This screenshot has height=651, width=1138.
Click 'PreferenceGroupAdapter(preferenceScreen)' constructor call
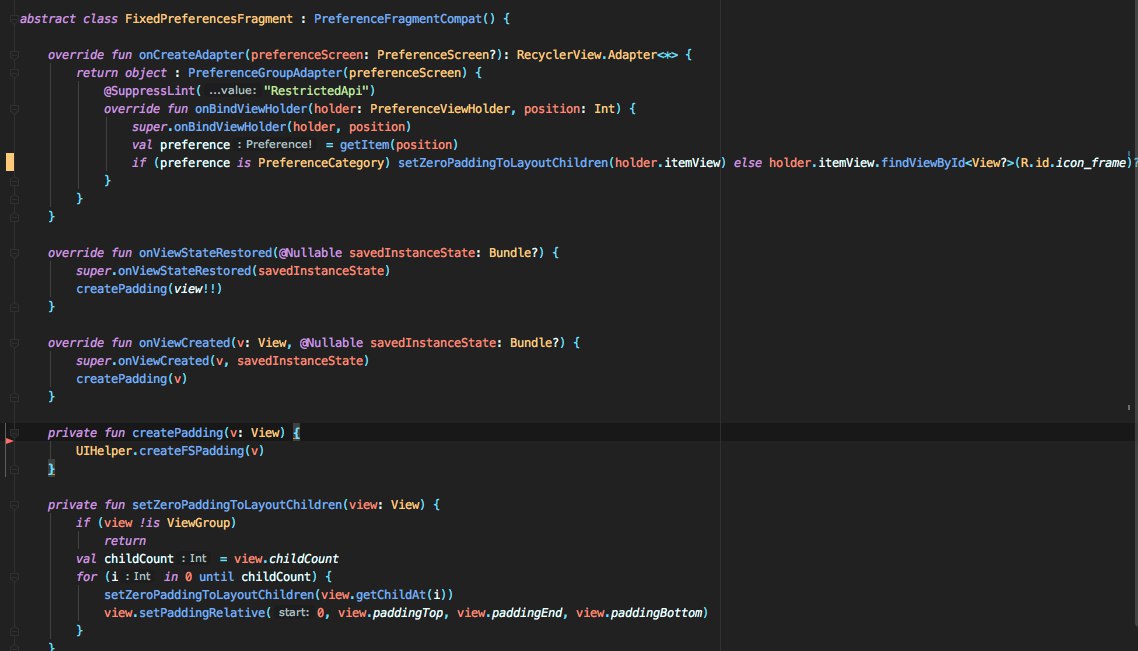tap(327, 73)
